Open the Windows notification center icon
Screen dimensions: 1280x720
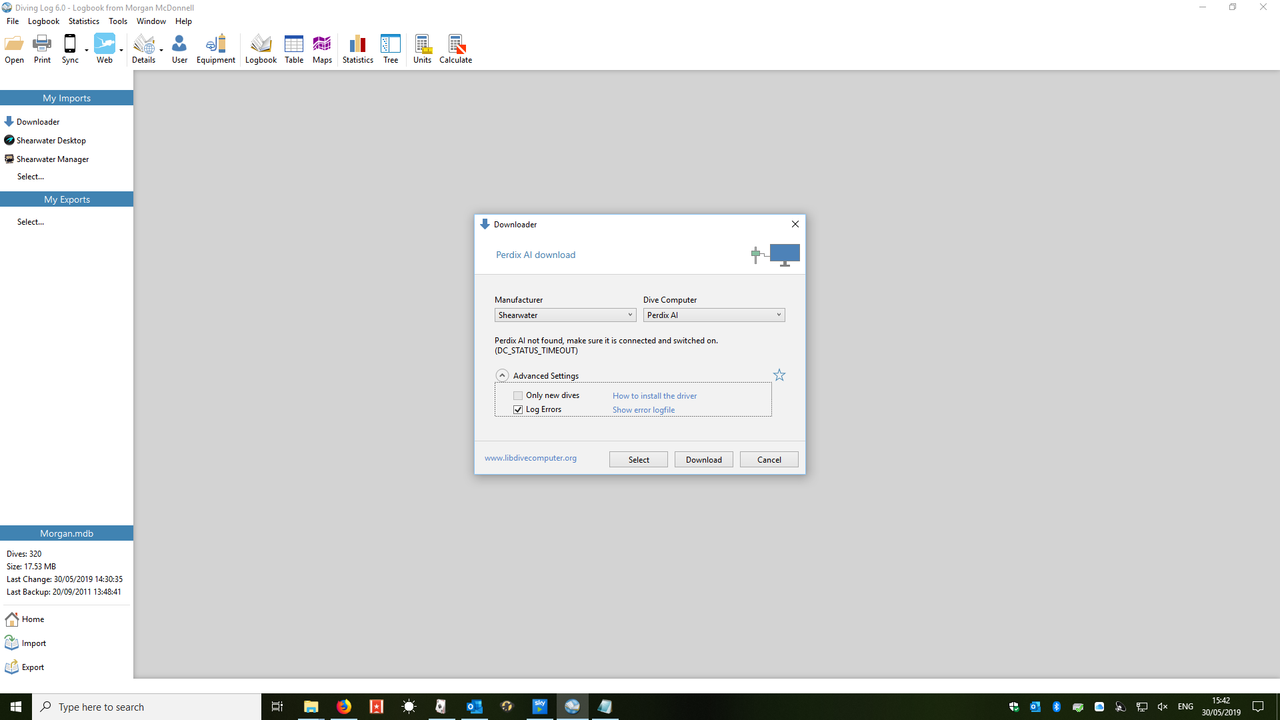click(1258, 706)
